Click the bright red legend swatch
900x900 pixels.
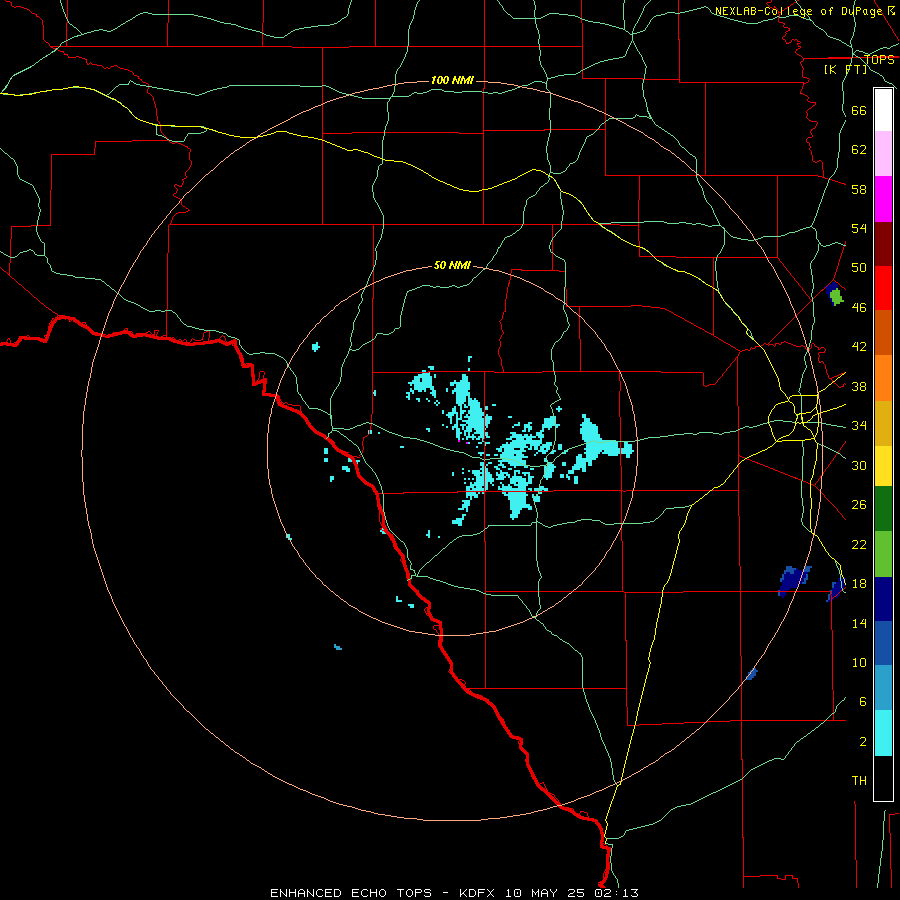pos(883,288)
